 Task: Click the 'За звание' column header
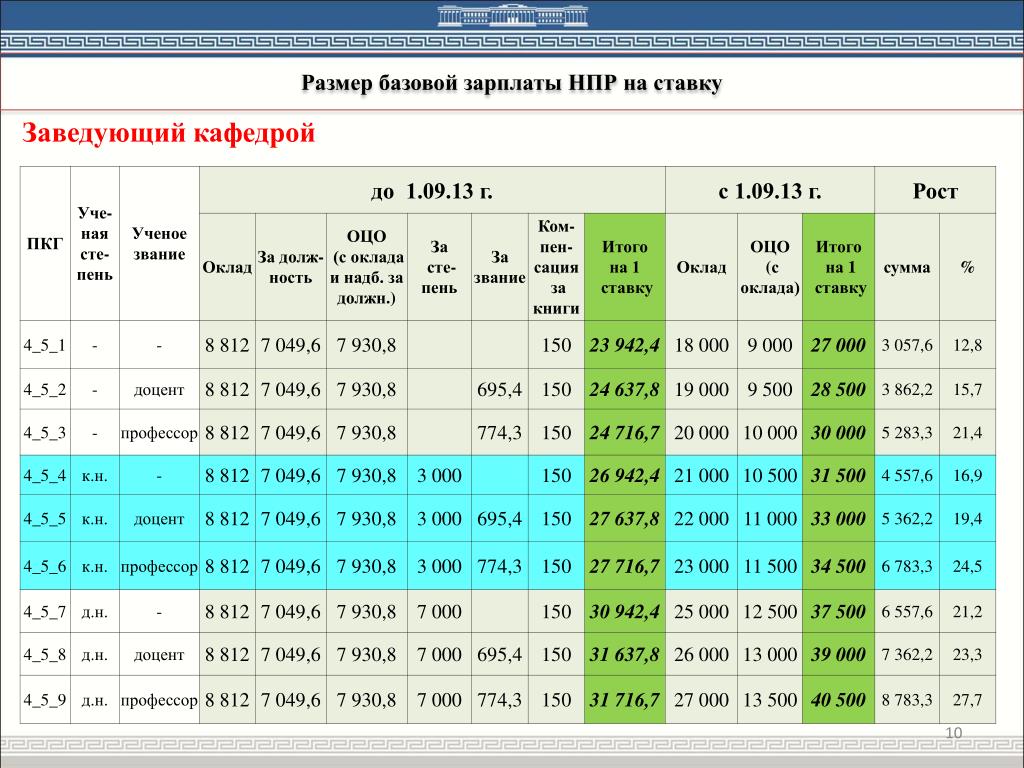click(500, 267)
